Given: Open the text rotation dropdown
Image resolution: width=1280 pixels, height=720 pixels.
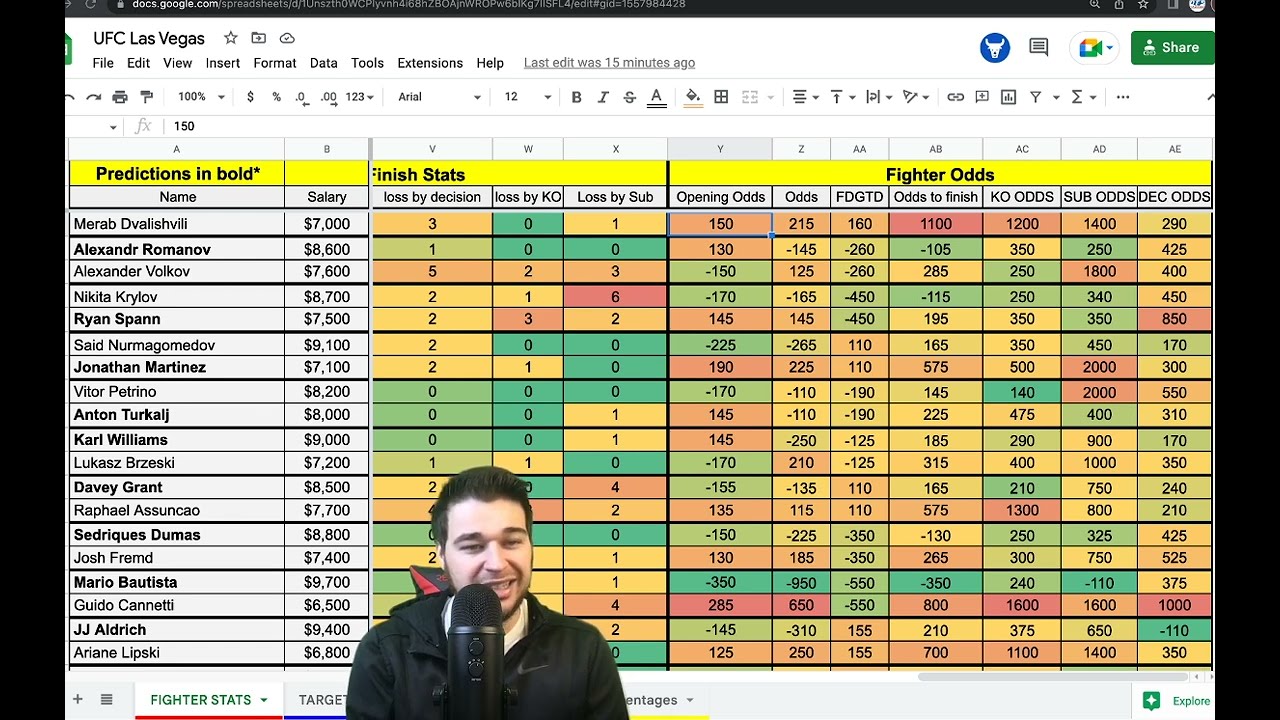Looking at the screenshot, I should [x=916, y=97].
